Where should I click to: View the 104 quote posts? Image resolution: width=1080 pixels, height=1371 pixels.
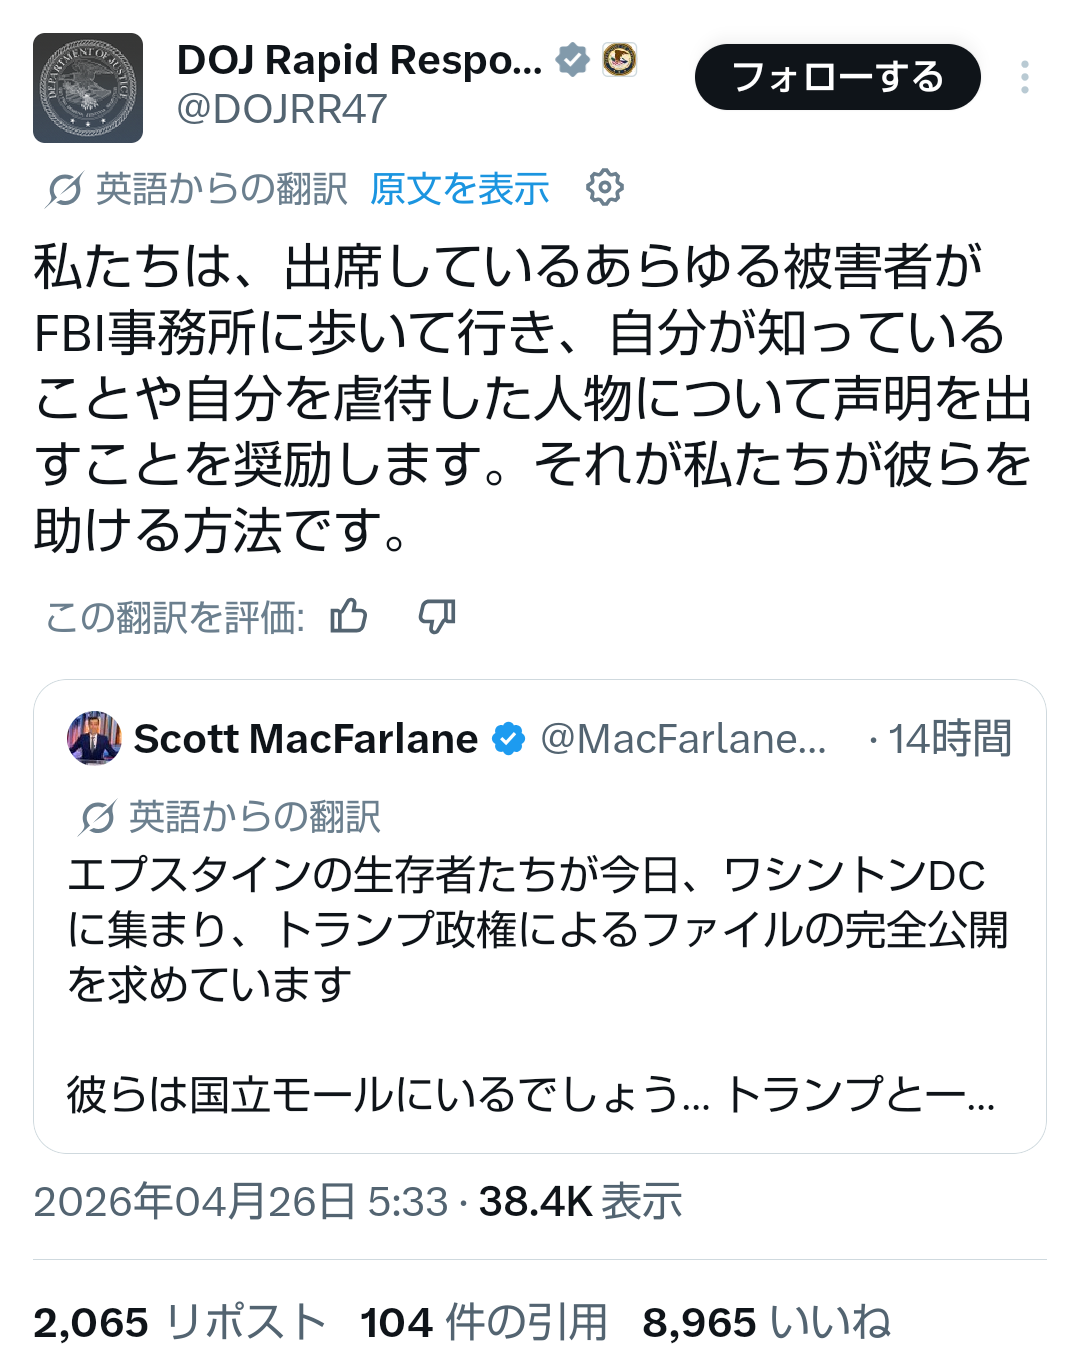pyautogui.click(x=484, y=1322)
